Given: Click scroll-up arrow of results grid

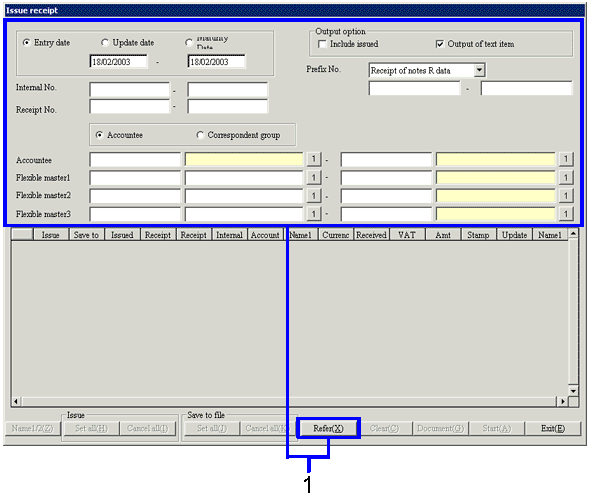Looking at the screenshot, I should coord(573,234).
